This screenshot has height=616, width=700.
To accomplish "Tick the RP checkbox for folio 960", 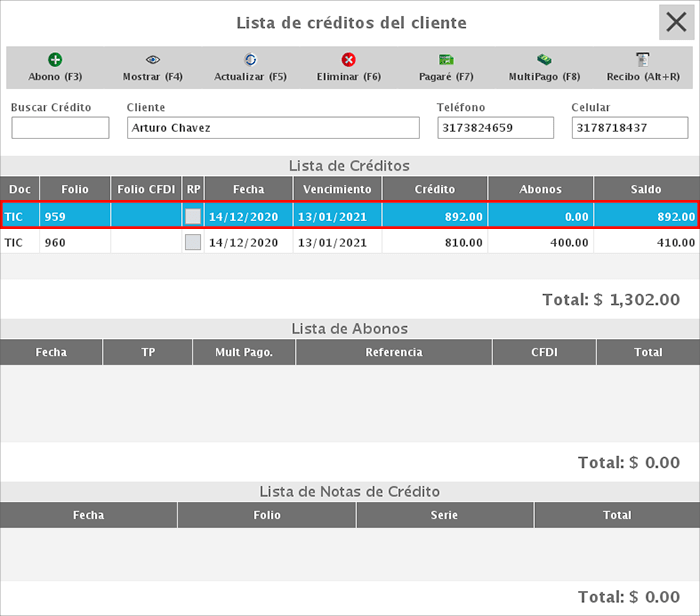I will pyautogui.click(x=193, y=242).
